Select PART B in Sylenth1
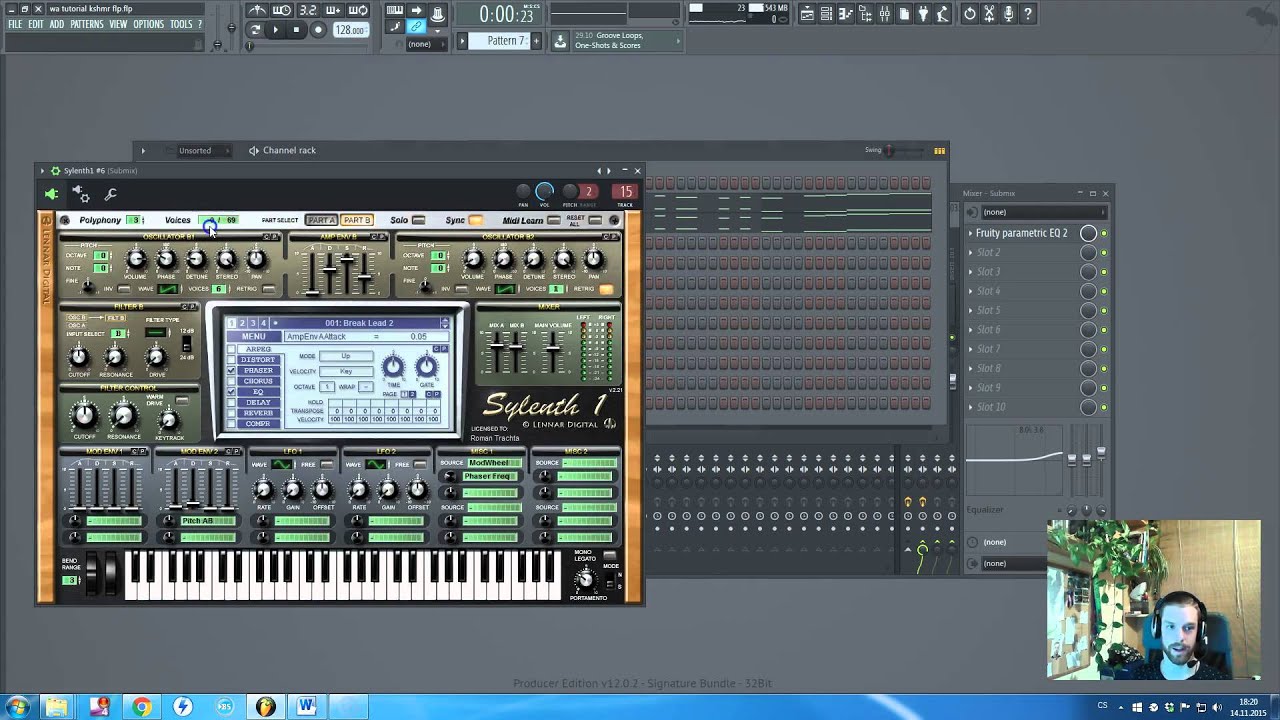1280x720 pixels. pos(356,220)
